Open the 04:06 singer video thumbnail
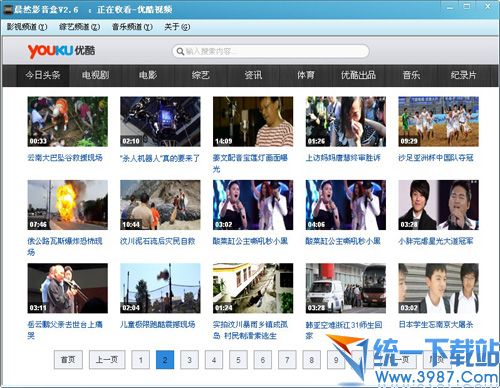The image size is (500, 388). [x=346, y=205]
